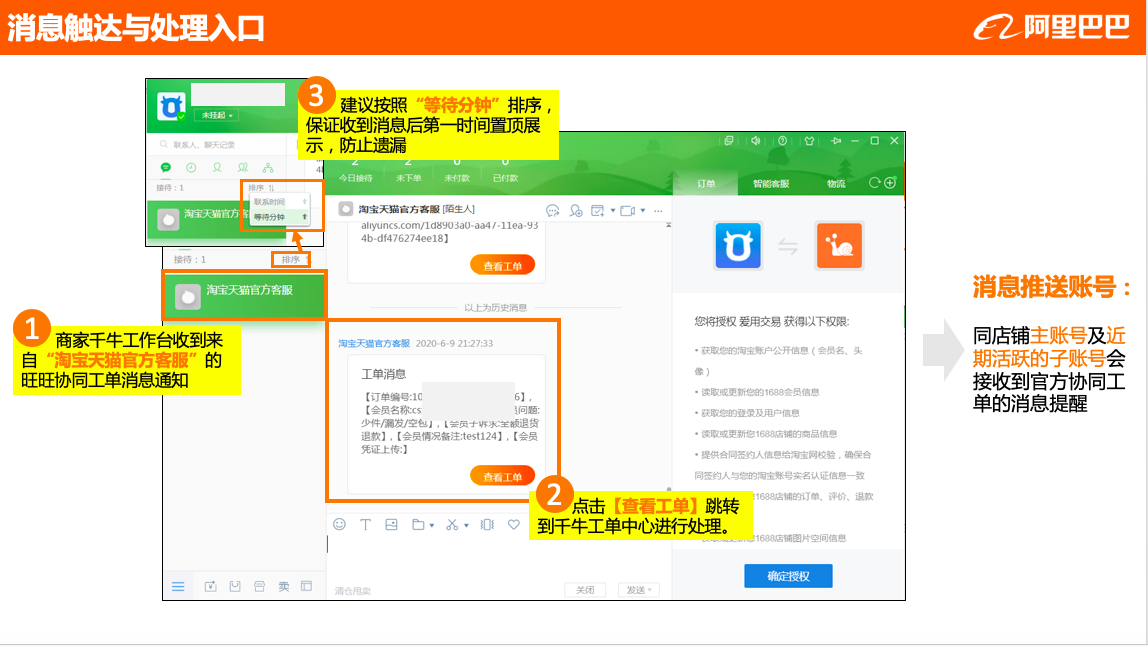
Task: Expand the arrow next to folder icon
Action: pos(432,525)
